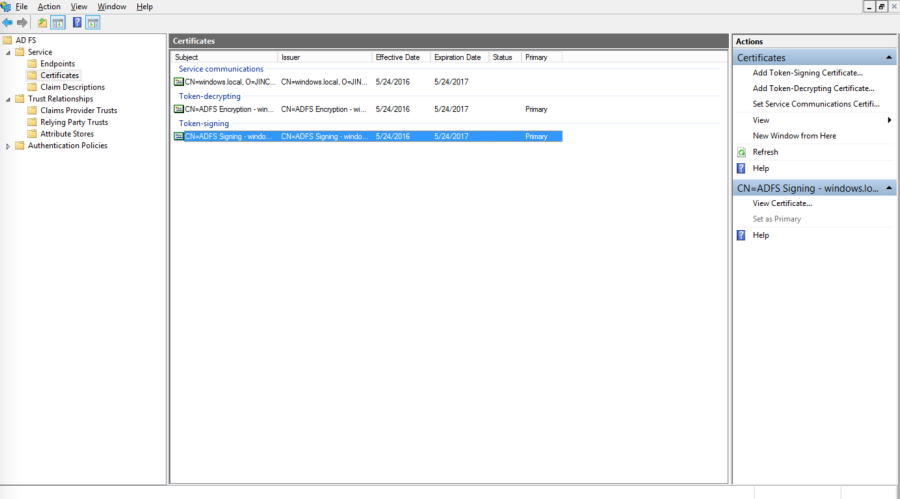Toggle the Show/Hide Console Tree icon
Screen dimensions: 900x499
click(x=58, y=22)
